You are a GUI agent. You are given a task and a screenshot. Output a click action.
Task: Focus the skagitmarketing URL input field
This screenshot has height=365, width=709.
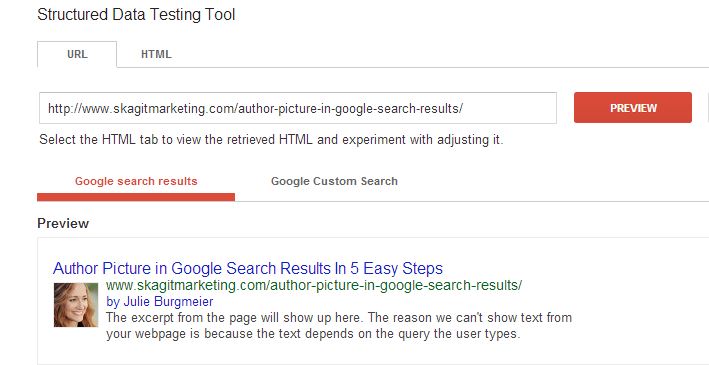[298, 108]
